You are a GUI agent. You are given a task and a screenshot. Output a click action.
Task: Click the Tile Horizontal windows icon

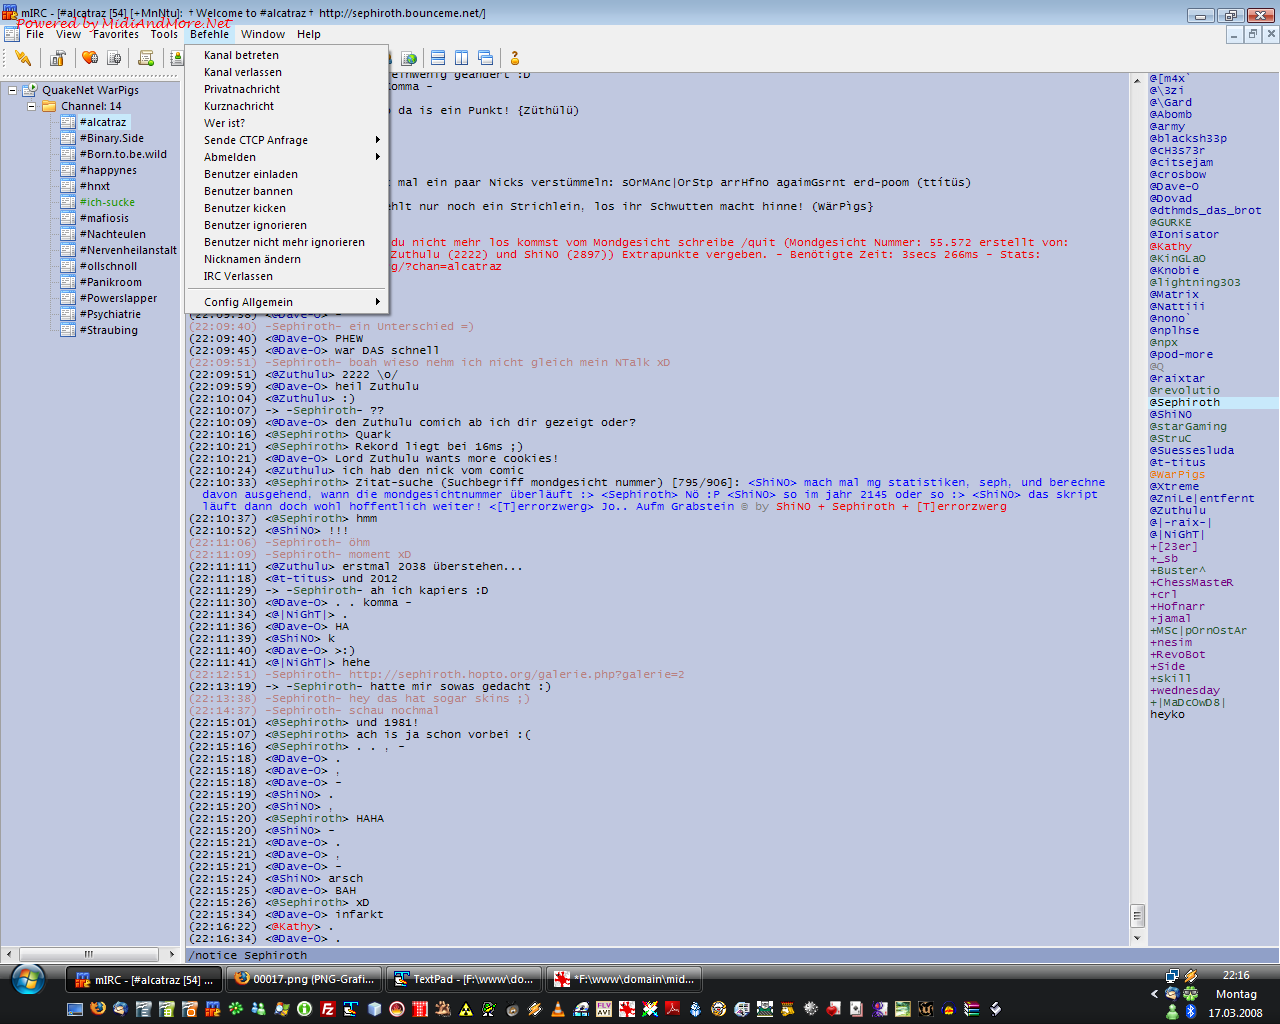tap(438, 58)
